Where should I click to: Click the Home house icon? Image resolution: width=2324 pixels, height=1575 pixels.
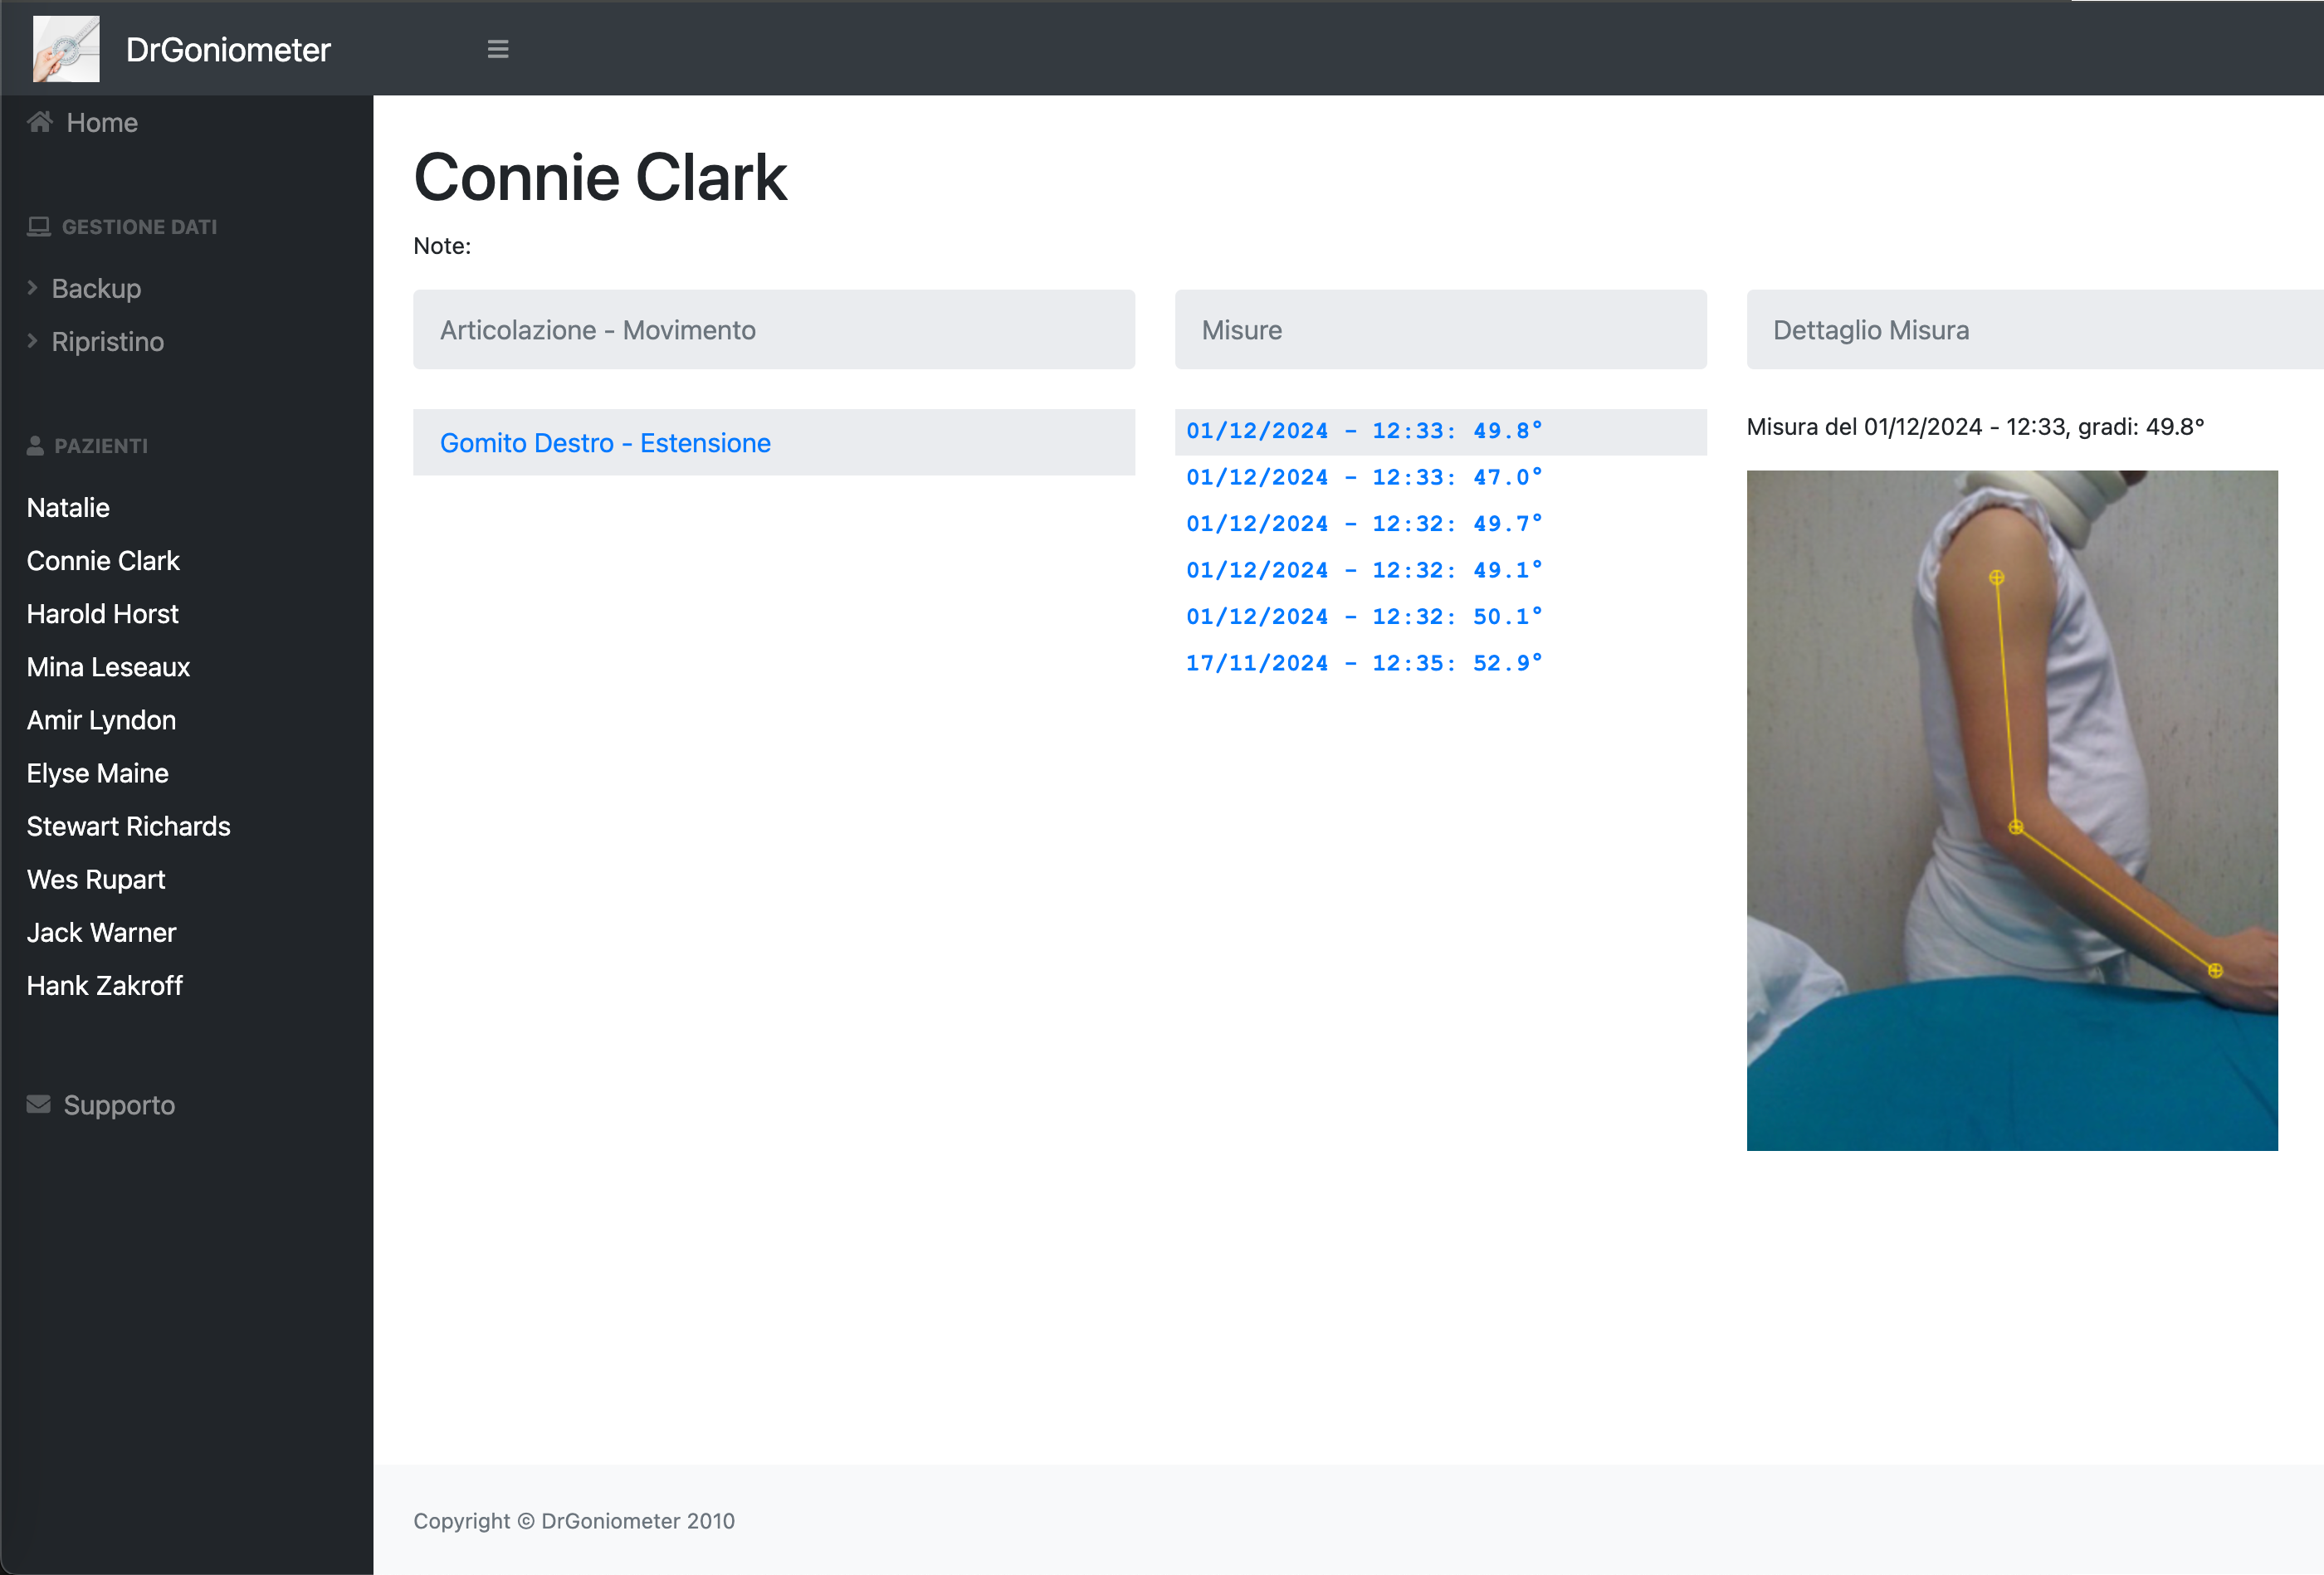[x=40, y=122]
